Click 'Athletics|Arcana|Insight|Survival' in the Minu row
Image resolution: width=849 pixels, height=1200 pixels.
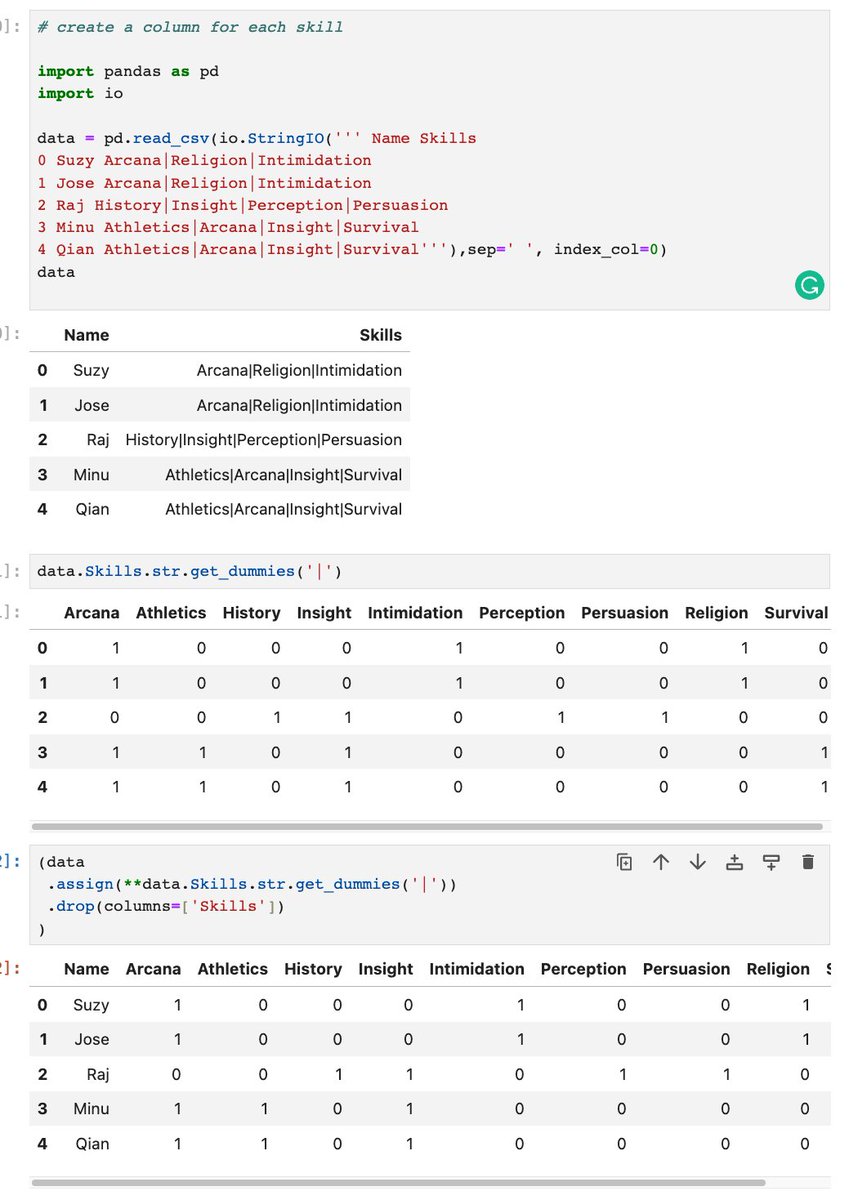point(283,475)
